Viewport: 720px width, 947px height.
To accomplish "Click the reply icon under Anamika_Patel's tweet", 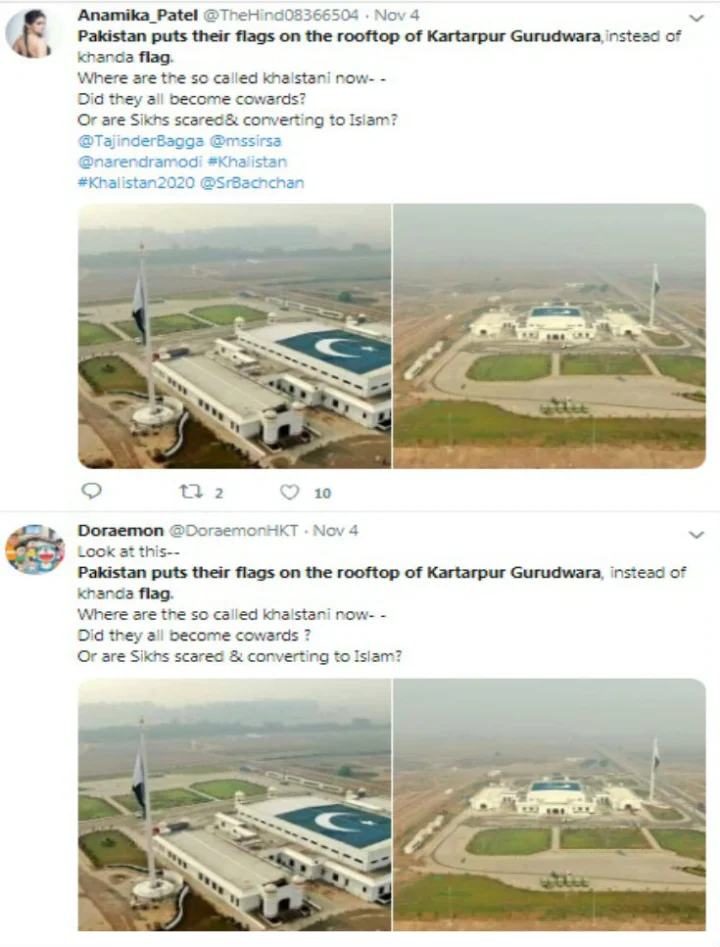I will tap(91, 491).
